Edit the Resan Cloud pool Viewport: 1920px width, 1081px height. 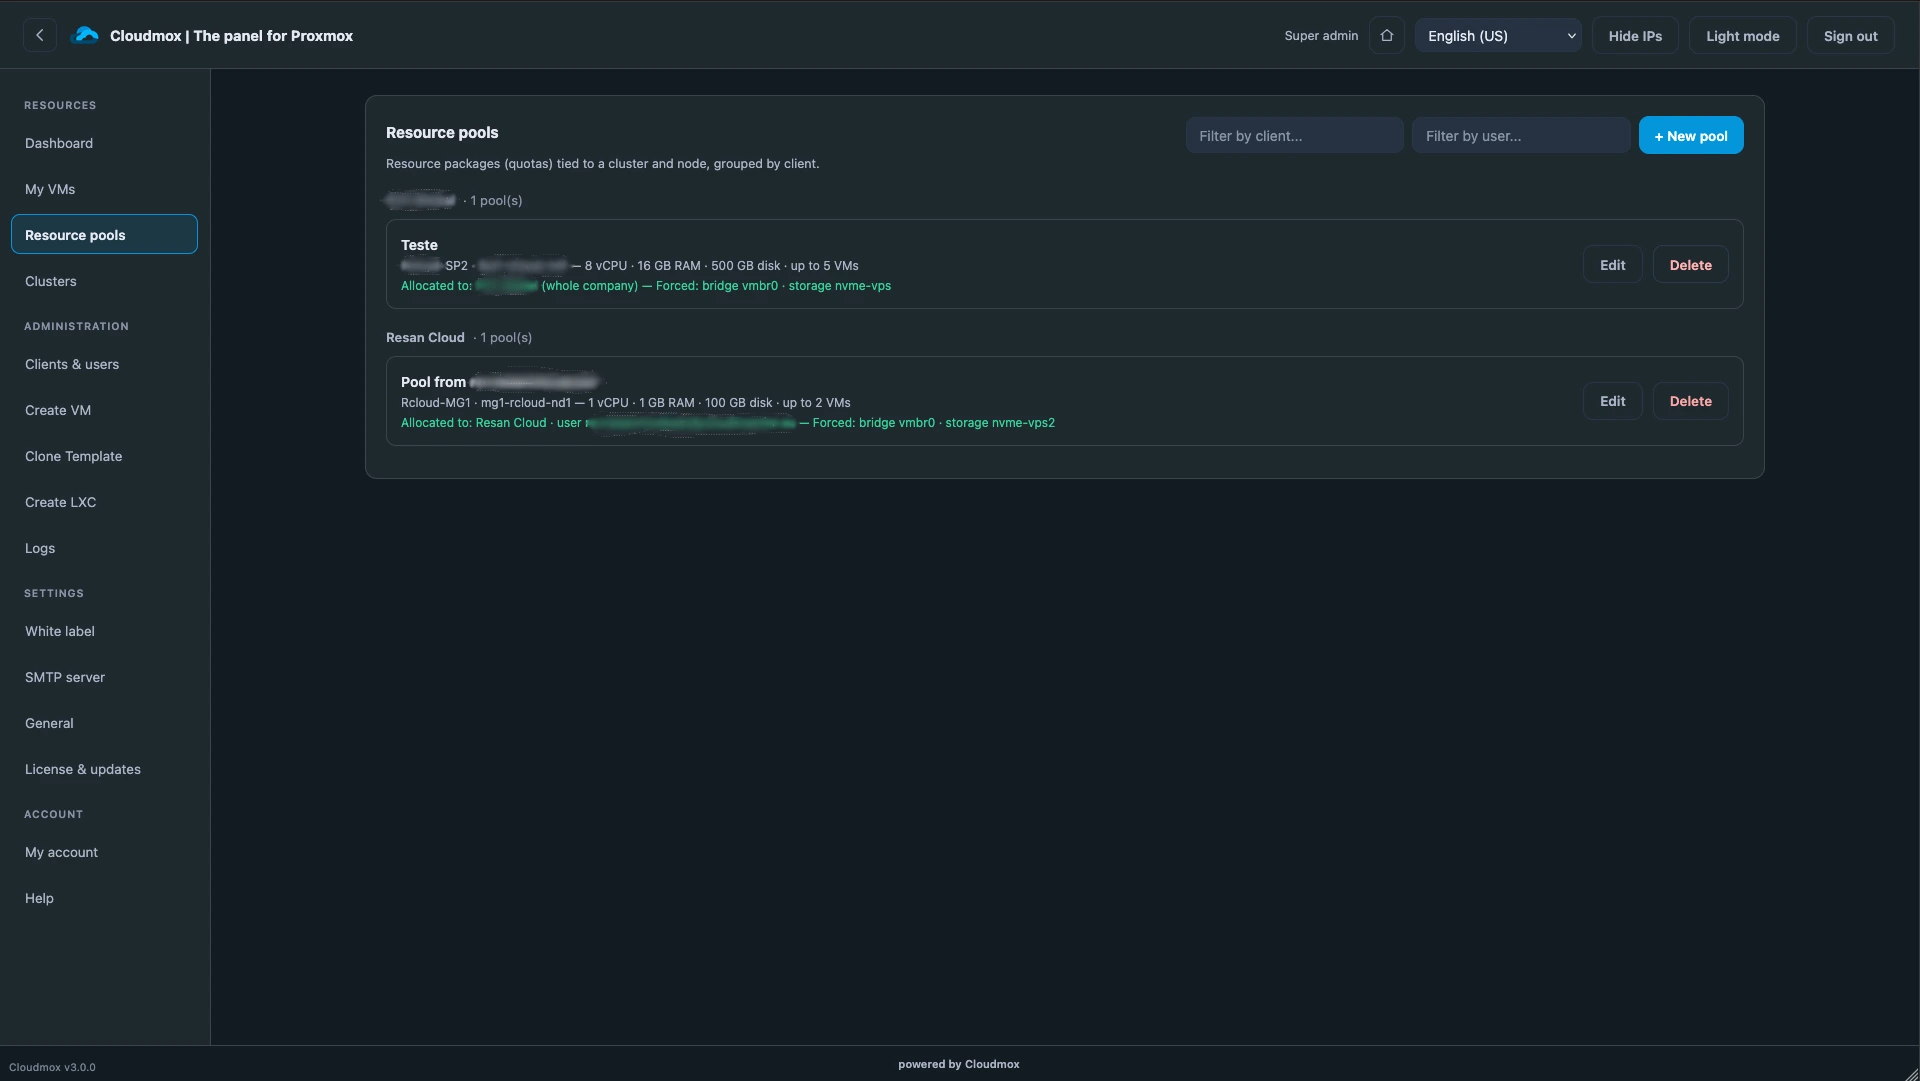(x=1612, y=400)
